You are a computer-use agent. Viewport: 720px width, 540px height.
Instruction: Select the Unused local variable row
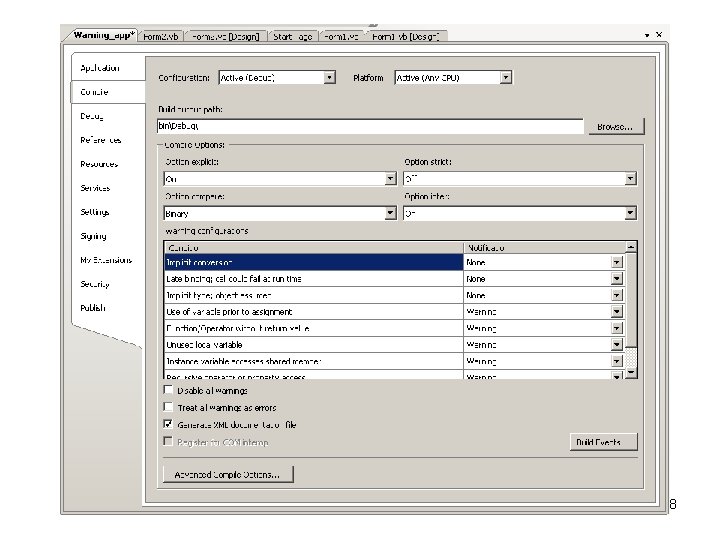(314, 345)
